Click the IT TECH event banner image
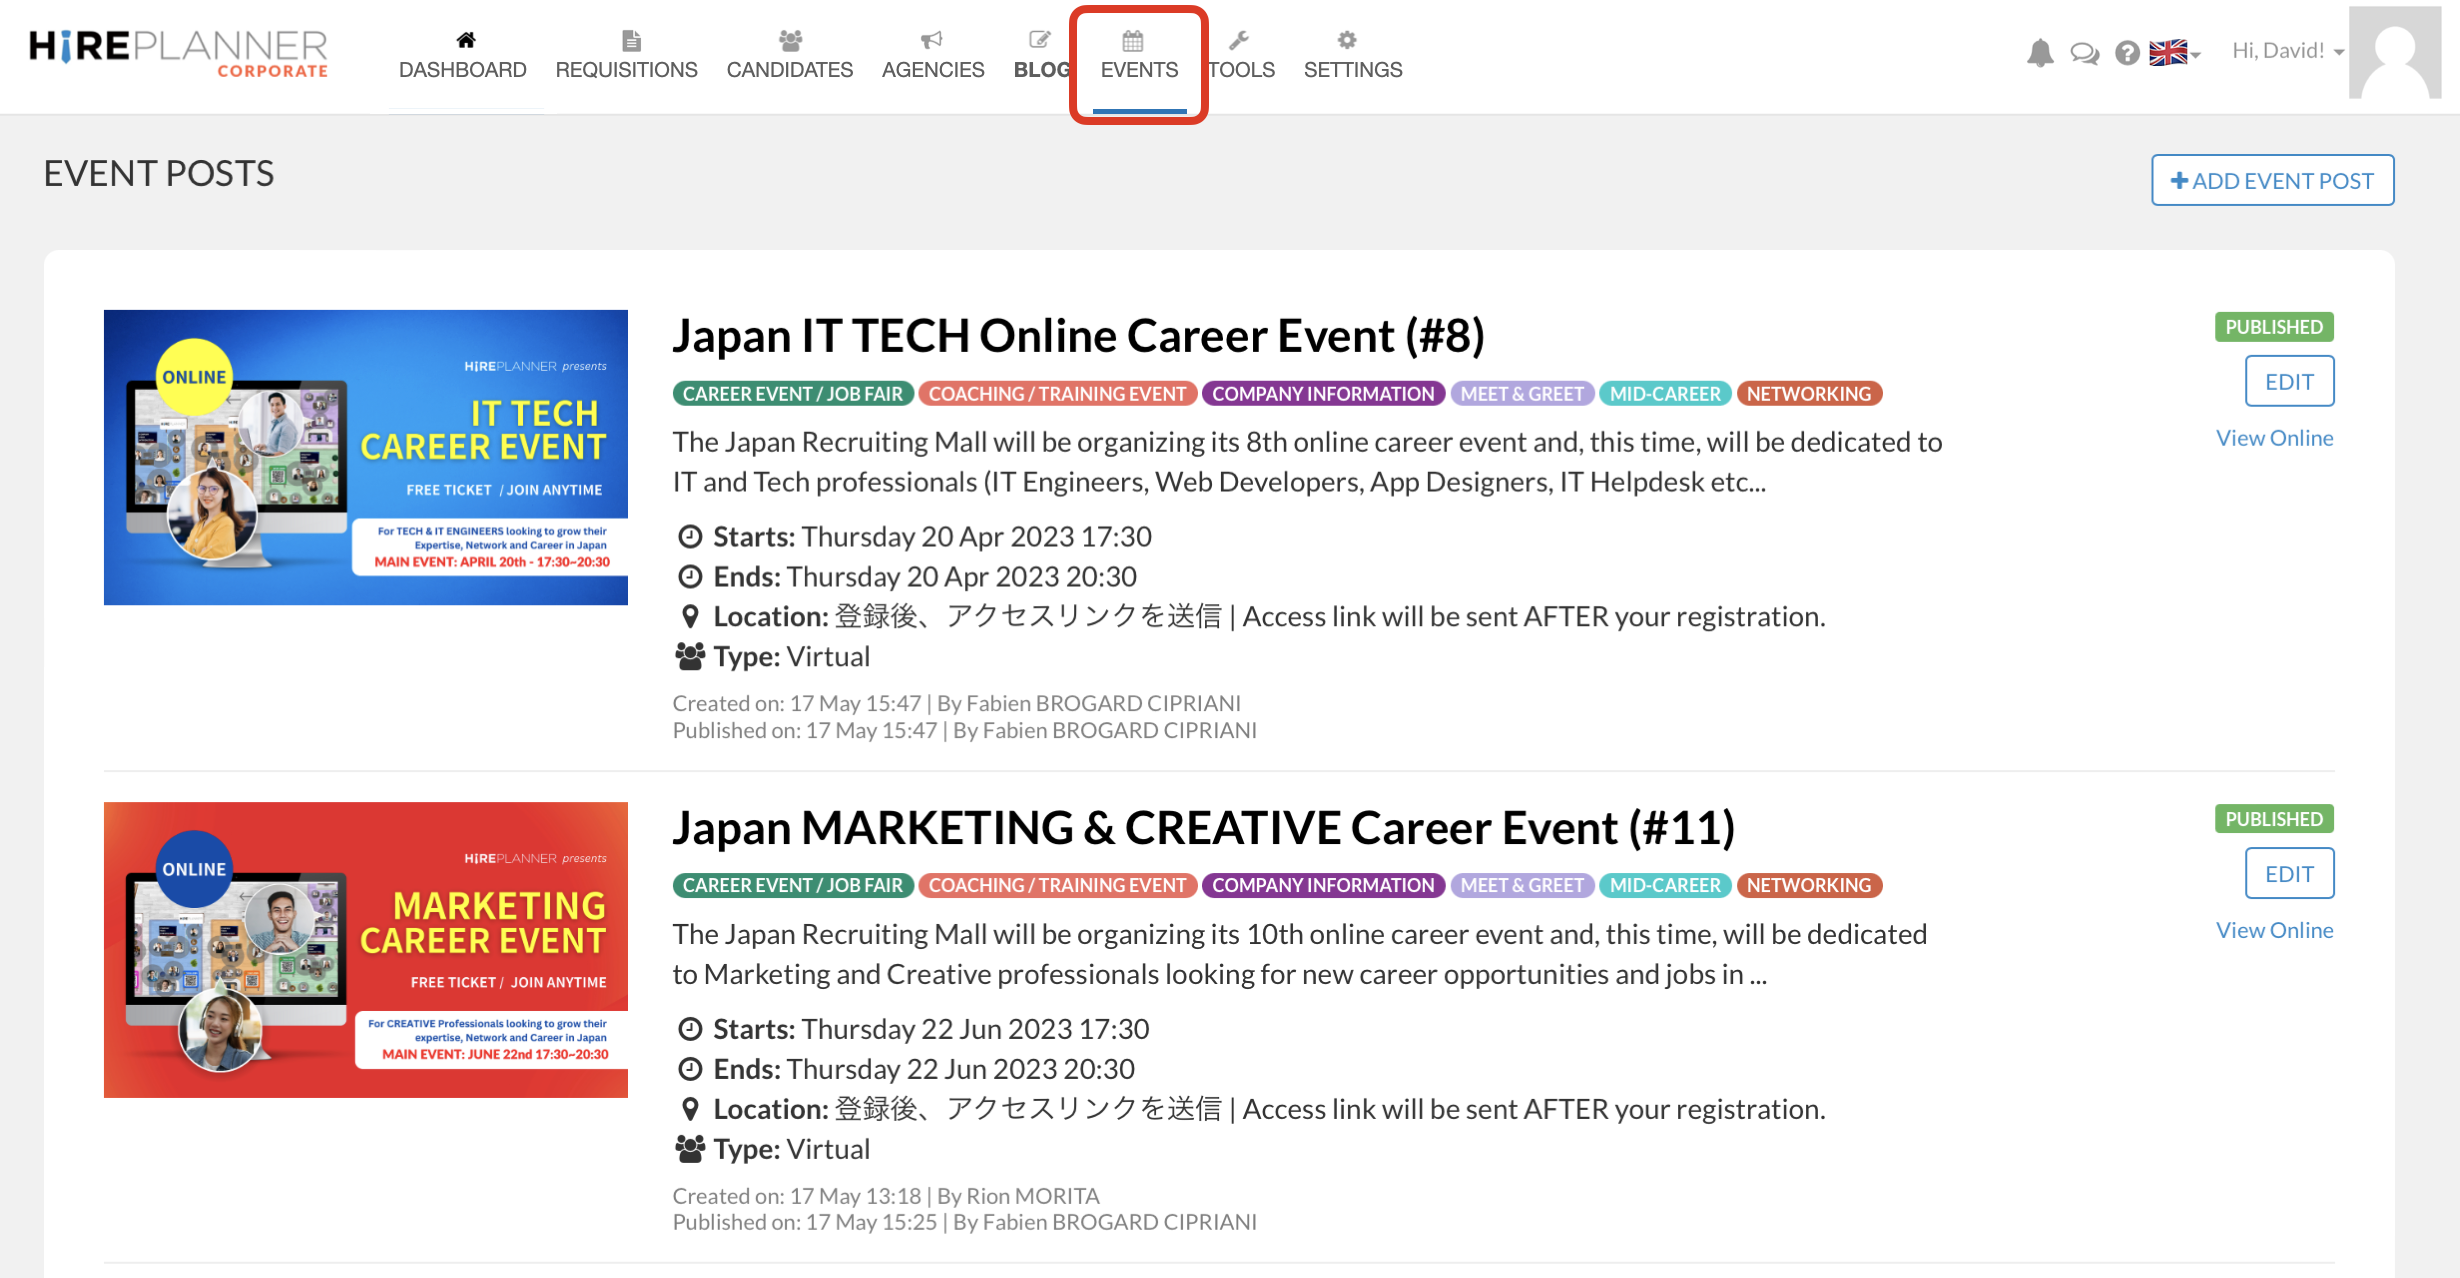 (365, 456)
